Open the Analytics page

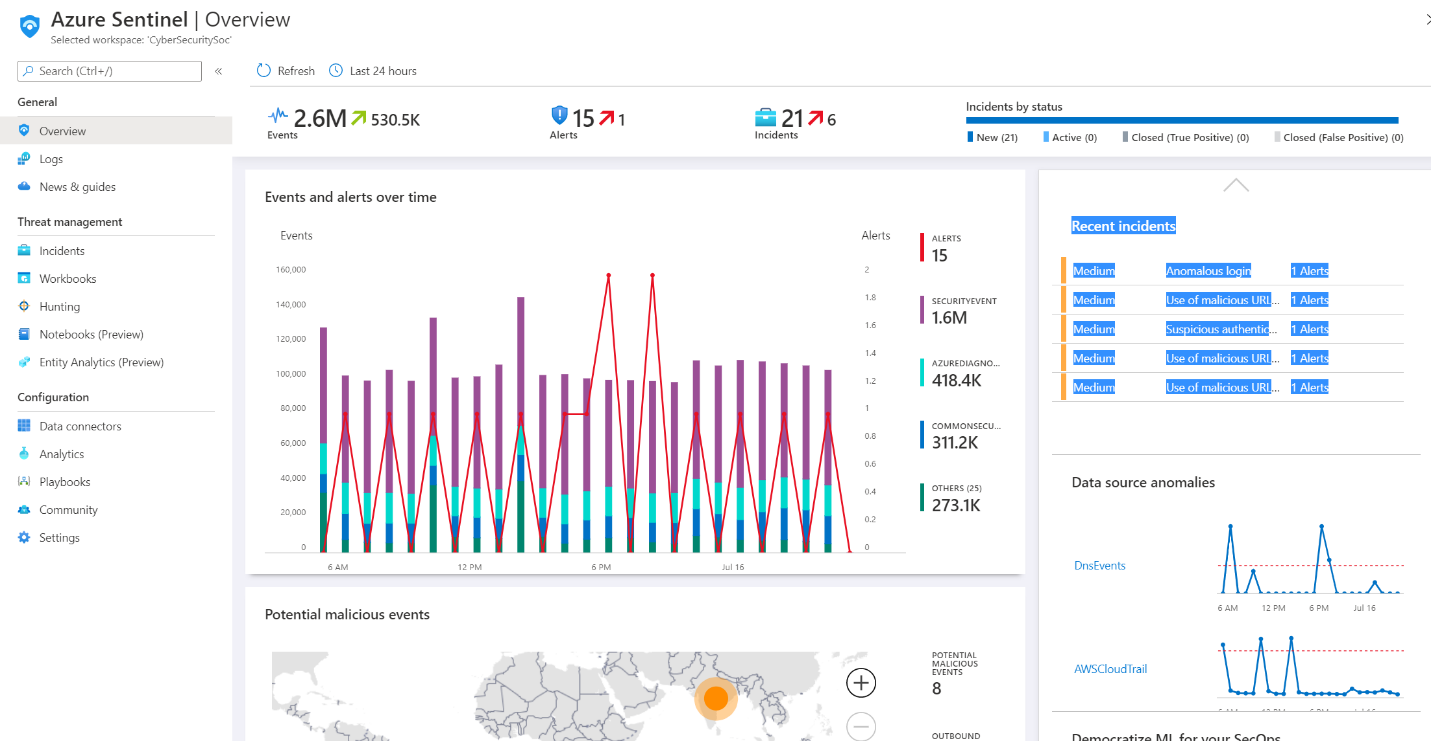(x=61, y=453)
